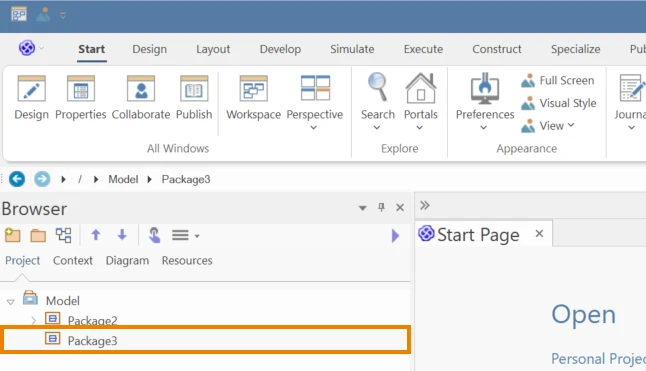Click the Preferences monitor icon
The width and height of the screenshot is (646, 371).
(x=485, y=88)
